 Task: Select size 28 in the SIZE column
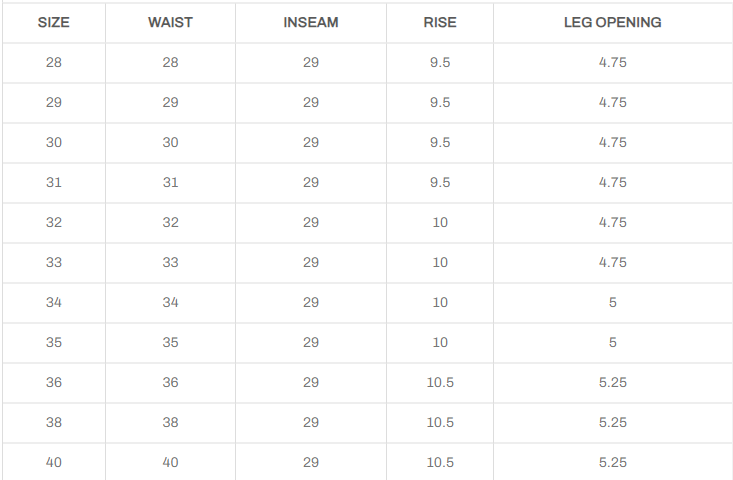(x=54, y=62)
